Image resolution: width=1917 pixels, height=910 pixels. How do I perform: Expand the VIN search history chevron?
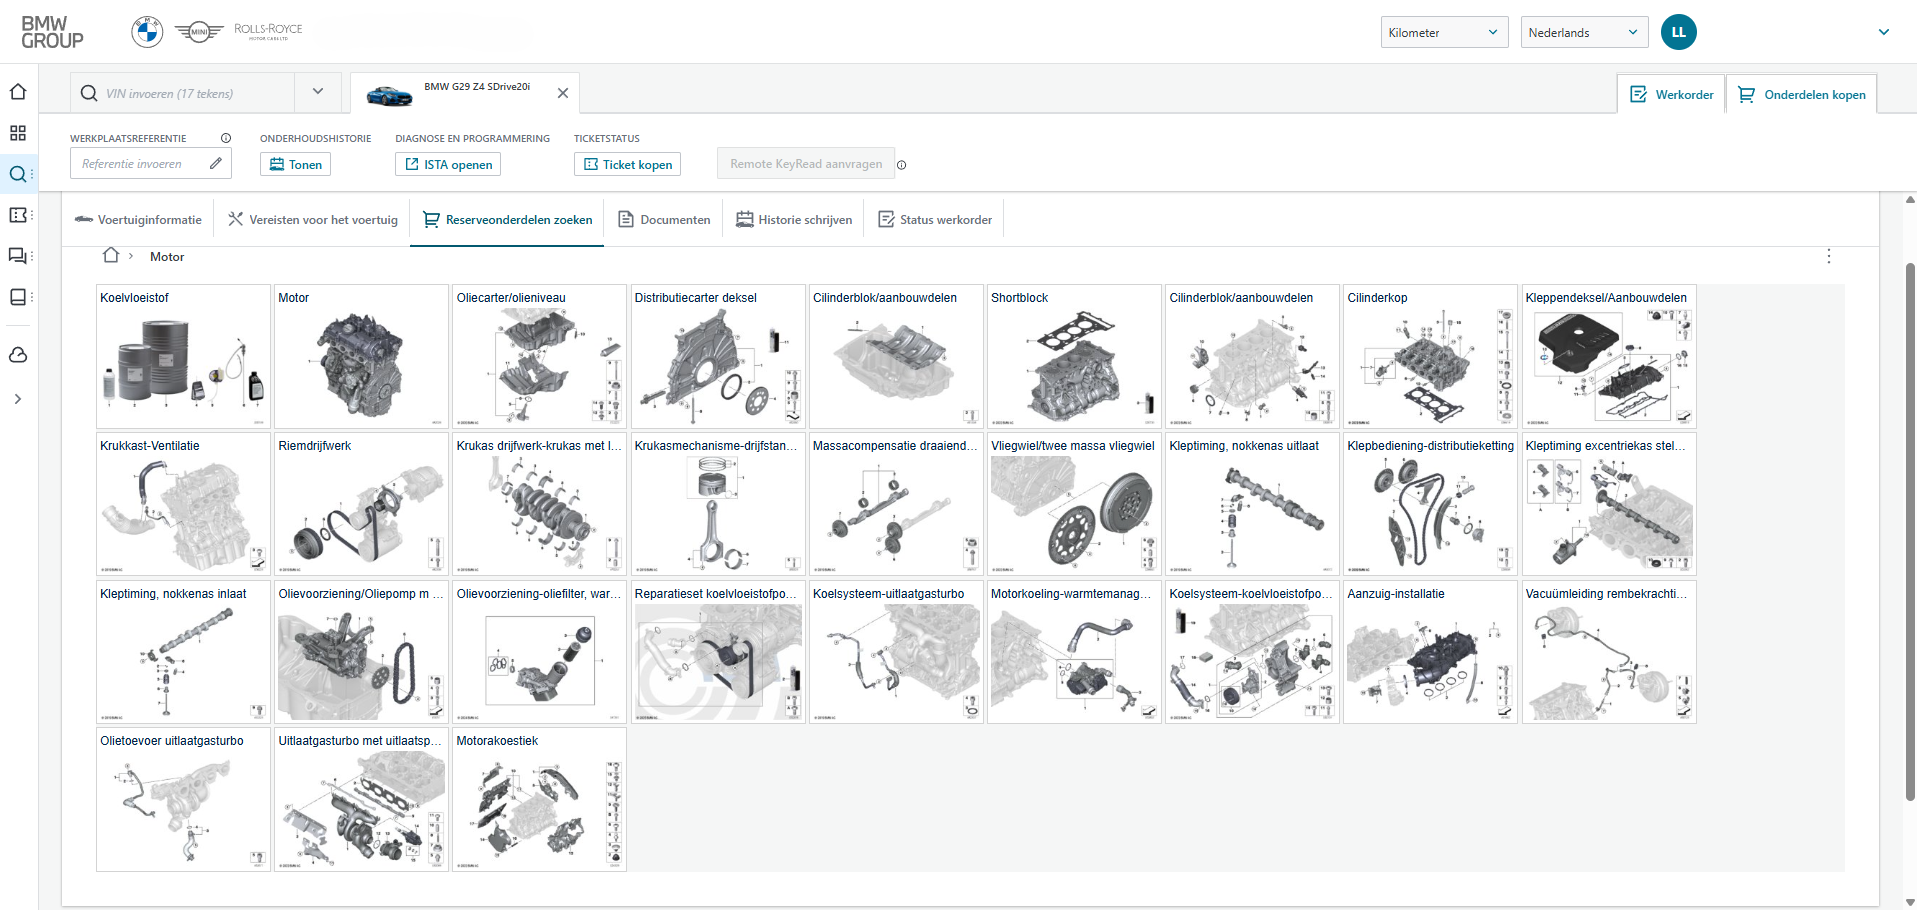[318, 92]
